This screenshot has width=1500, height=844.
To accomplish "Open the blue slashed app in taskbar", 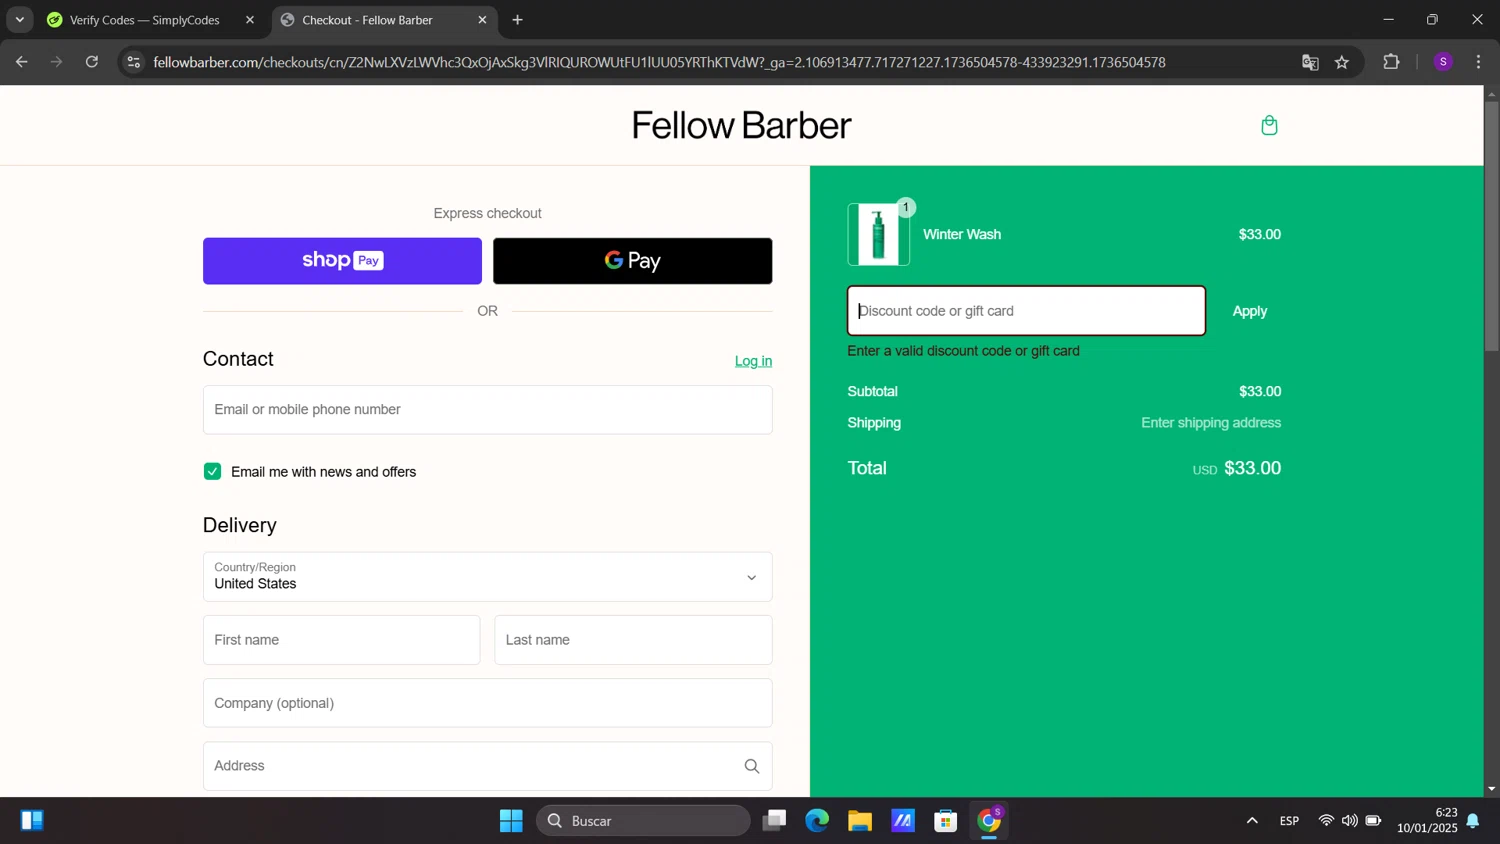I will [x=903, y=821].
